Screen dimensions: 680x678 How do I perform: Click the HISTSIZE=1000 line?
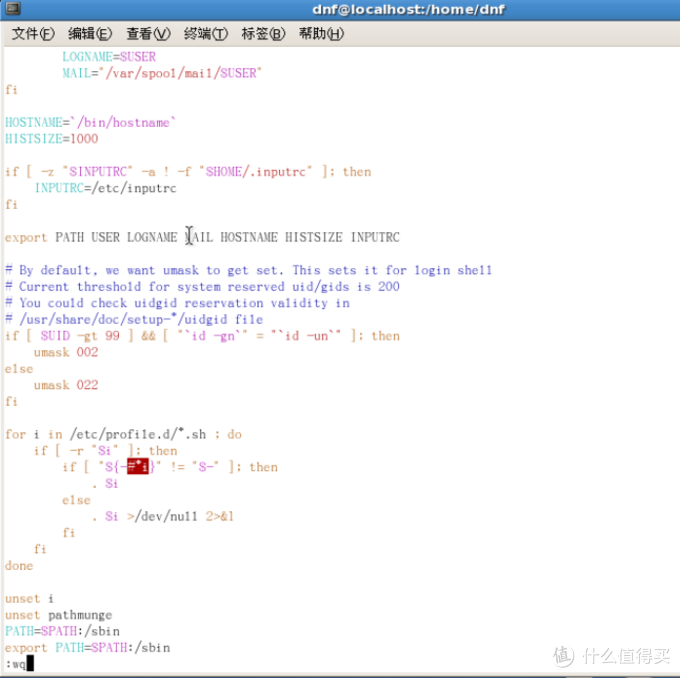coord(52,139)
